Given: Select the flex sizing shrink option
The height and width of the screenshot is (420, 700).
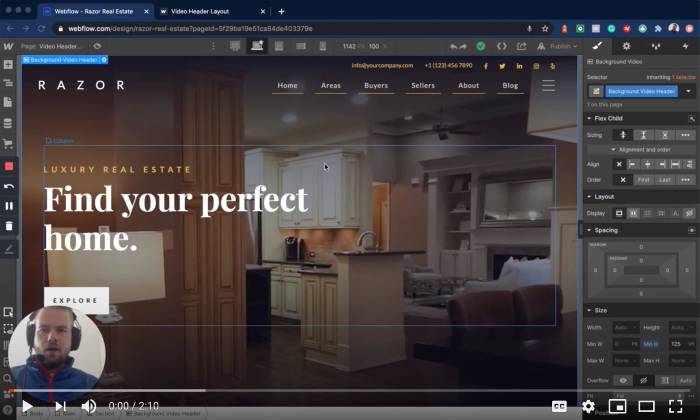Looking at the screenshot, I should (x=623, y=135).
